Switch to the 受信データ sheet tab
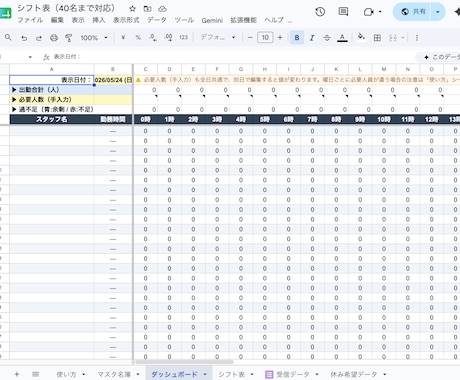 292,374
